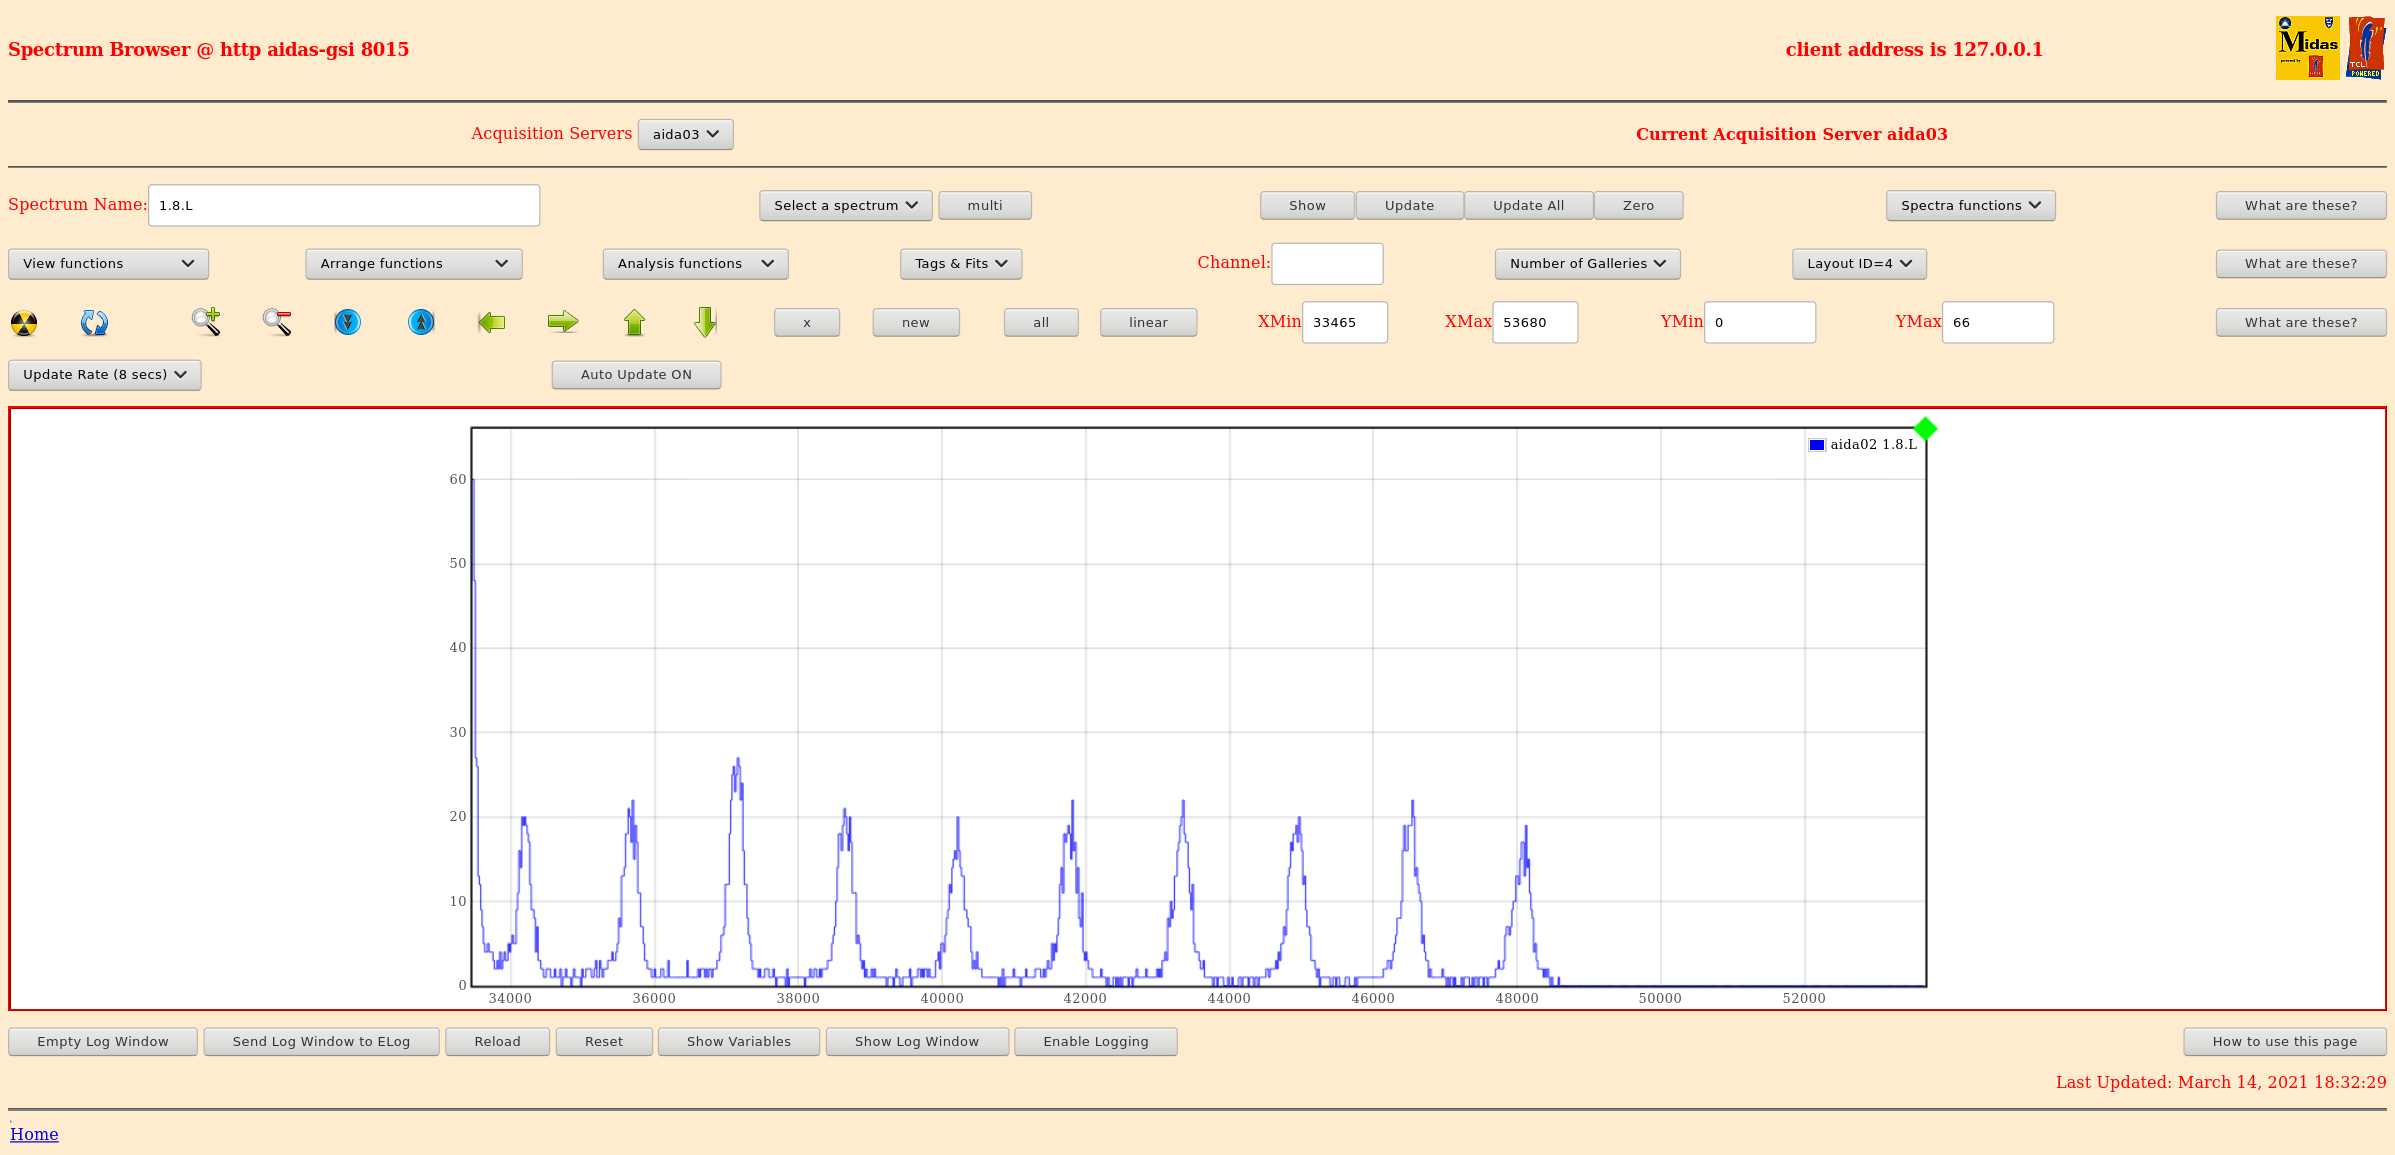Toggle the Auto Update ON button

pos(636,375)
